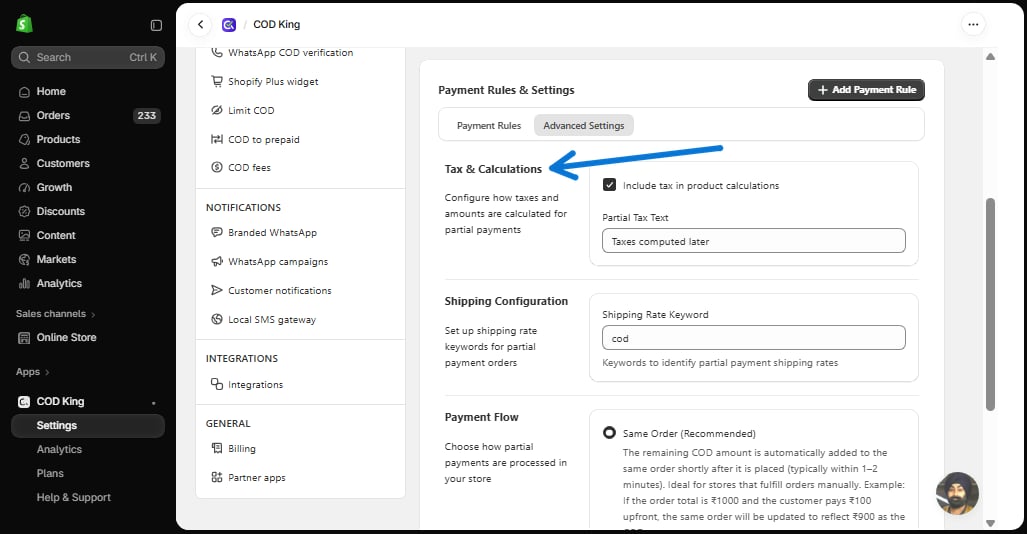
Task: Click the WhatsApp COD verification phone icon
Action: (x=217, y=52)
